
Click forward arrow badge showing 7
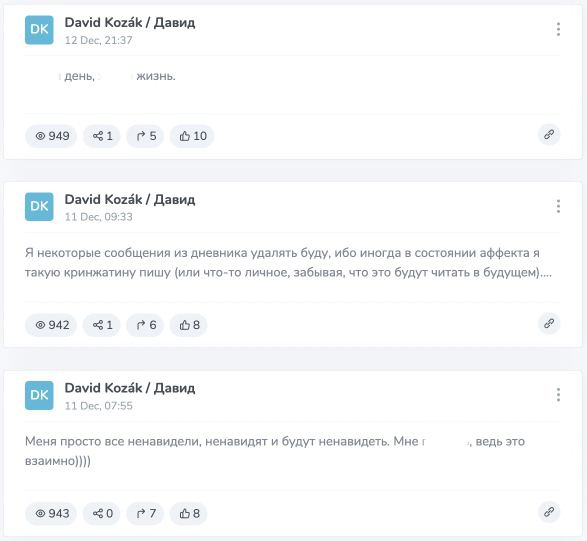point(145,513)
